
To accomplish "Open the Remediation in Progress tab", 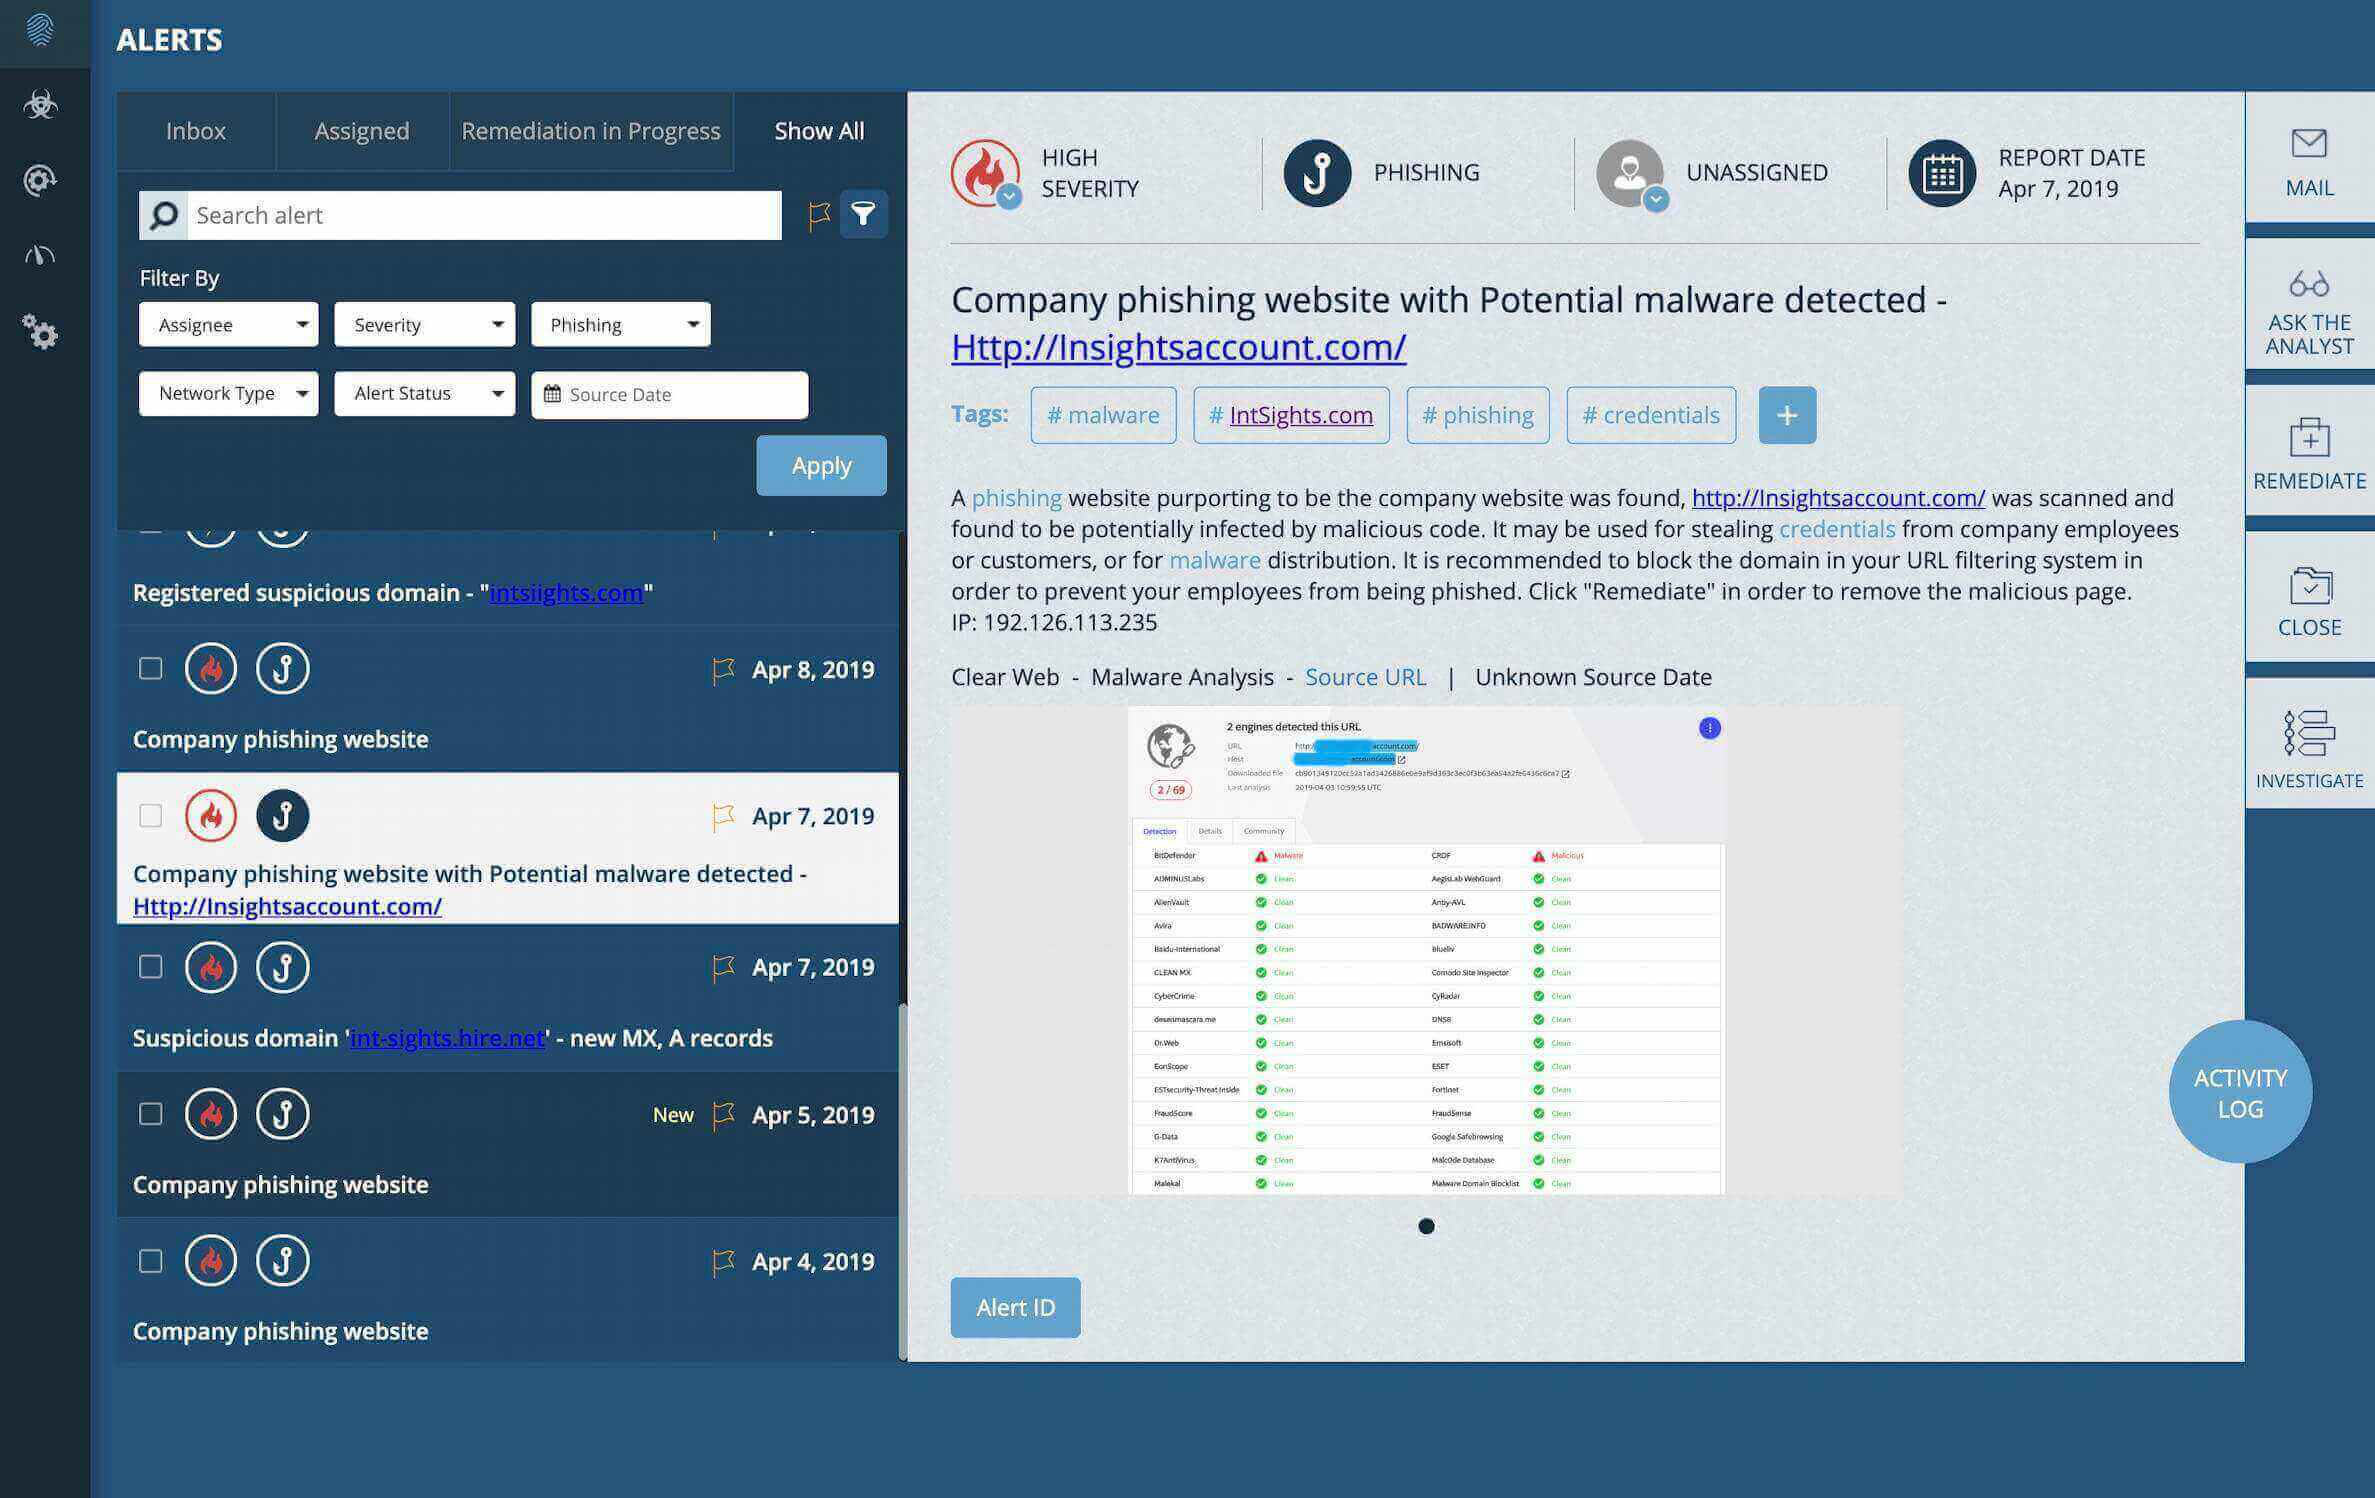I will click(x=590, y=130).
